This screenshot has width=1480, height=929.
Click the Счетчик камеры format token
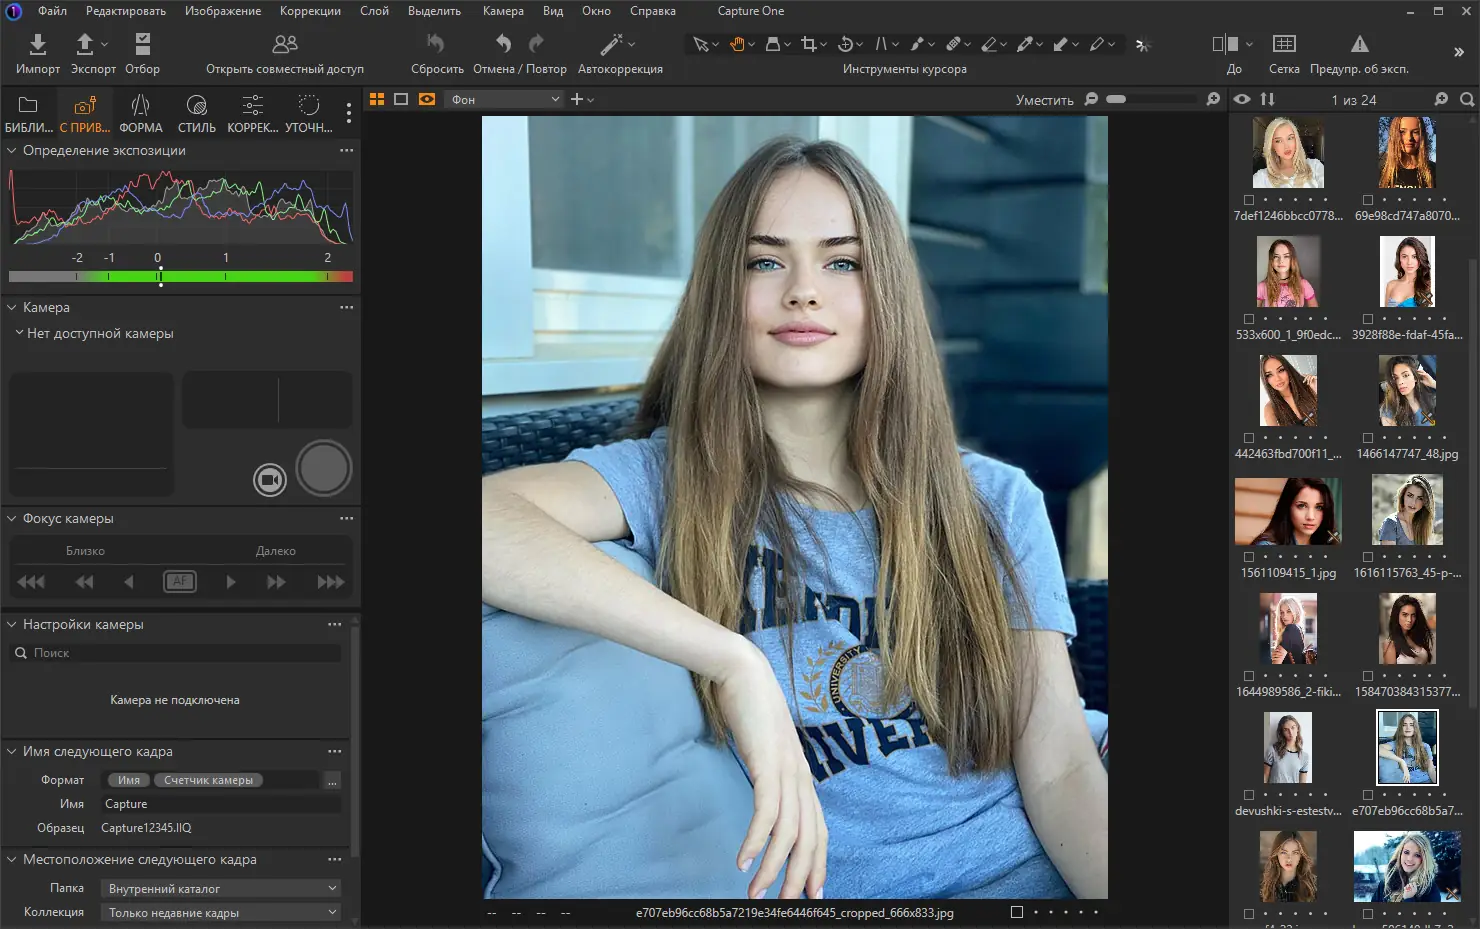coord(208,780)
